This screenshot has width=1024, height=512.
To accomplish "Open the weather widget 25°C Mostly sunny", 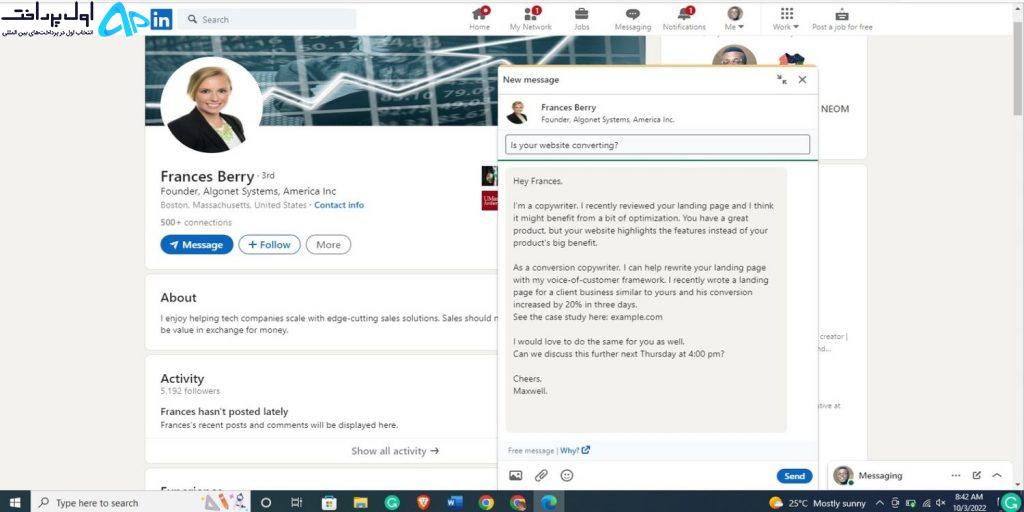I will 818,503.
